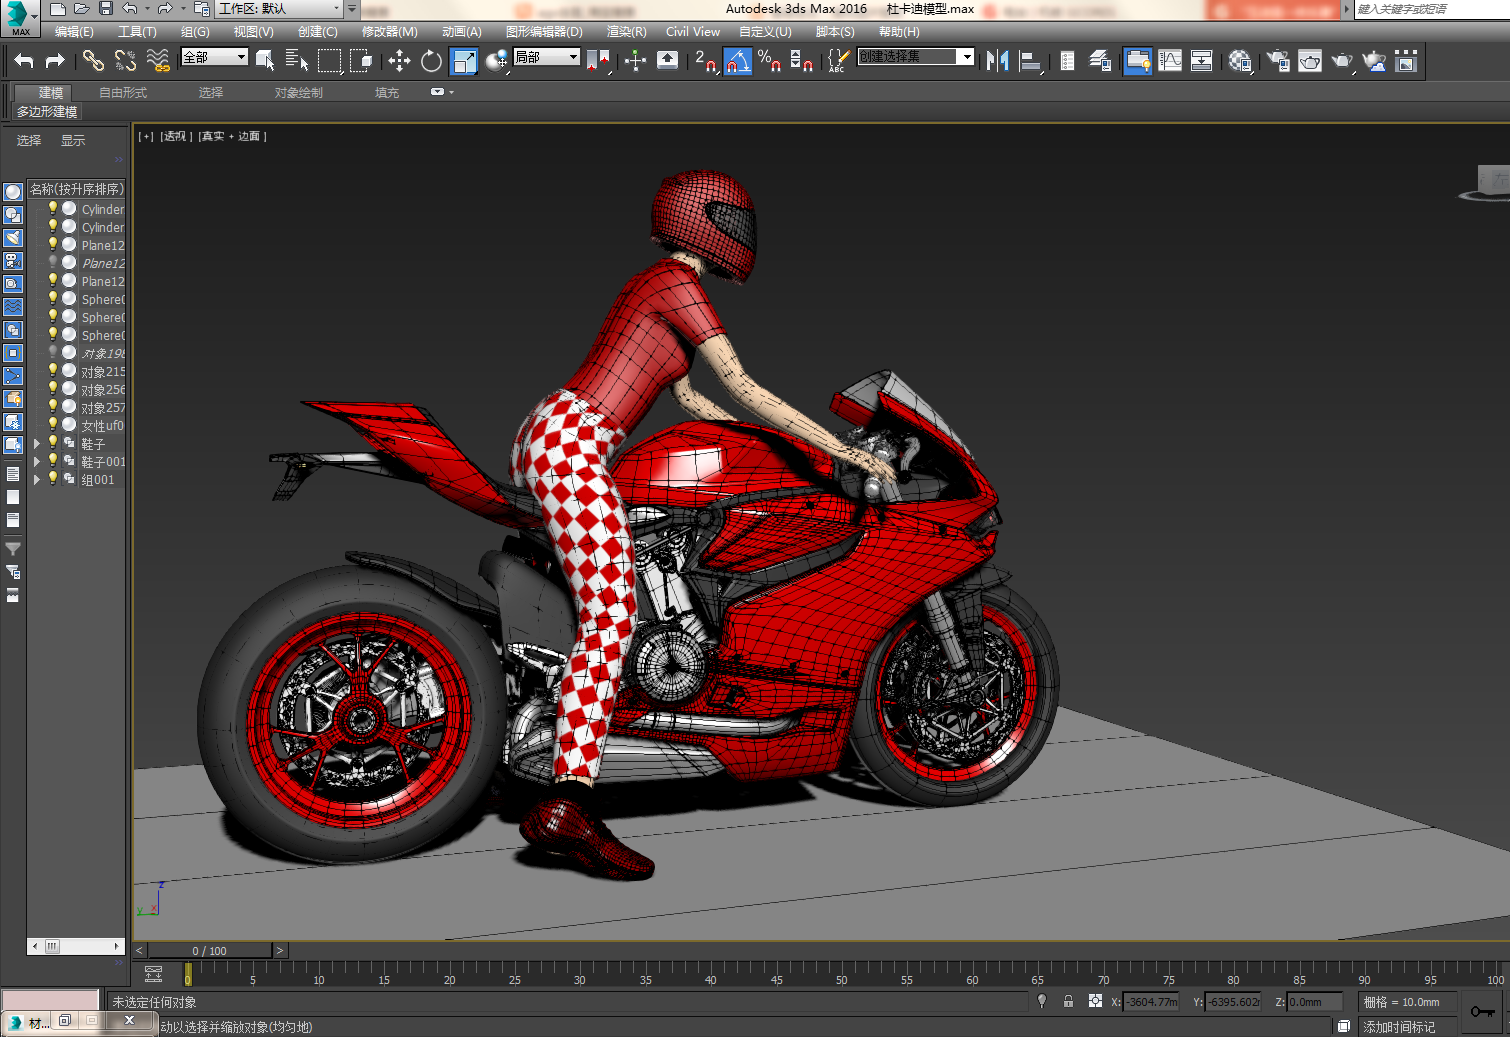The height and width of the screenshot is (1037, 1510).
Task: Toggle the Percent Snap button
Action: pyautogui.click(x=769, y=61)
